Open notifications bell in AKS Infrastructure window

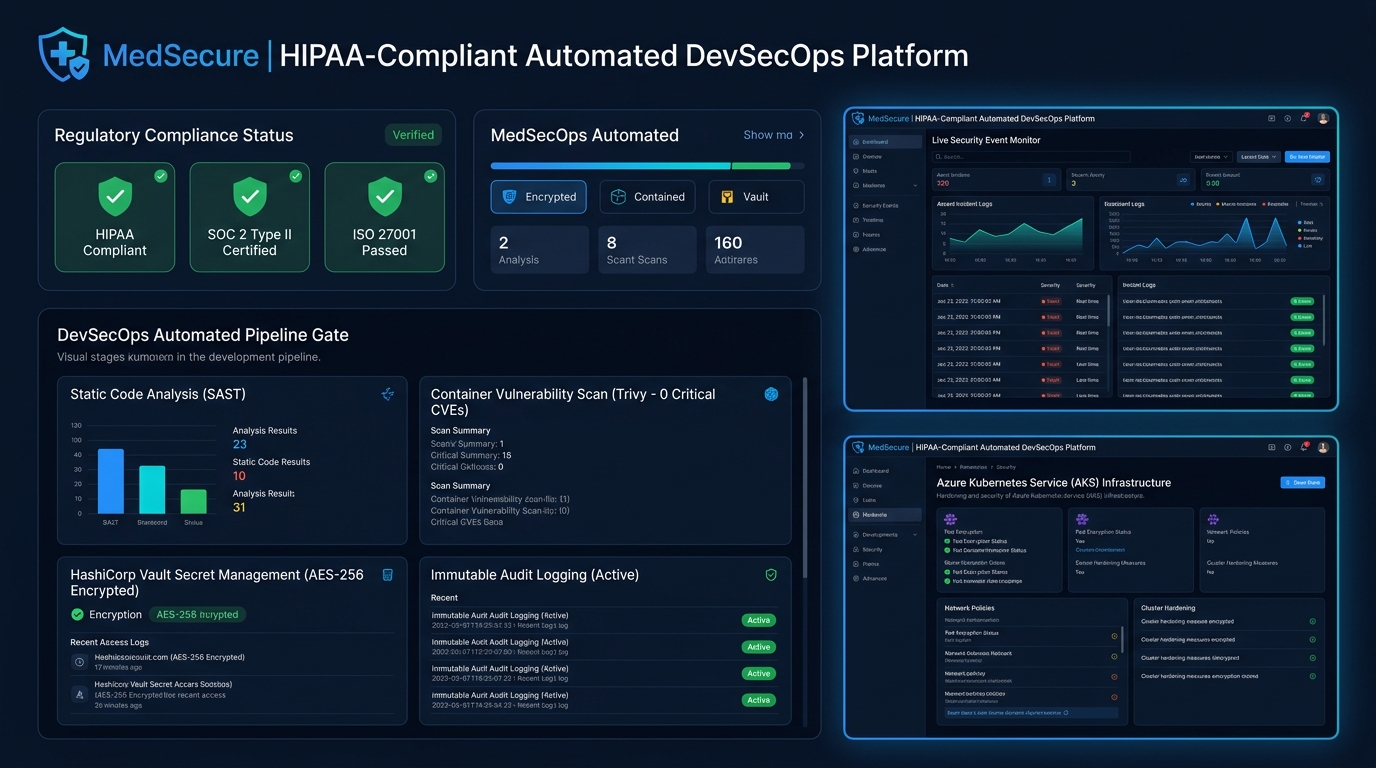tap(1304, 447)
